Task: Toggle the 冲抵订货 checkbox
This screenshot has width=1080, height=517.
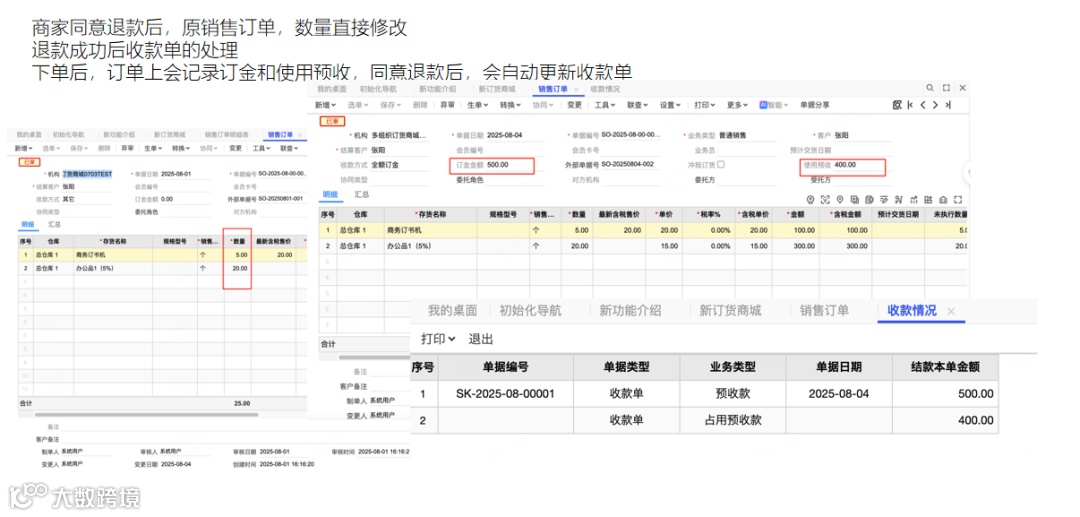Action: click(721, 165)
